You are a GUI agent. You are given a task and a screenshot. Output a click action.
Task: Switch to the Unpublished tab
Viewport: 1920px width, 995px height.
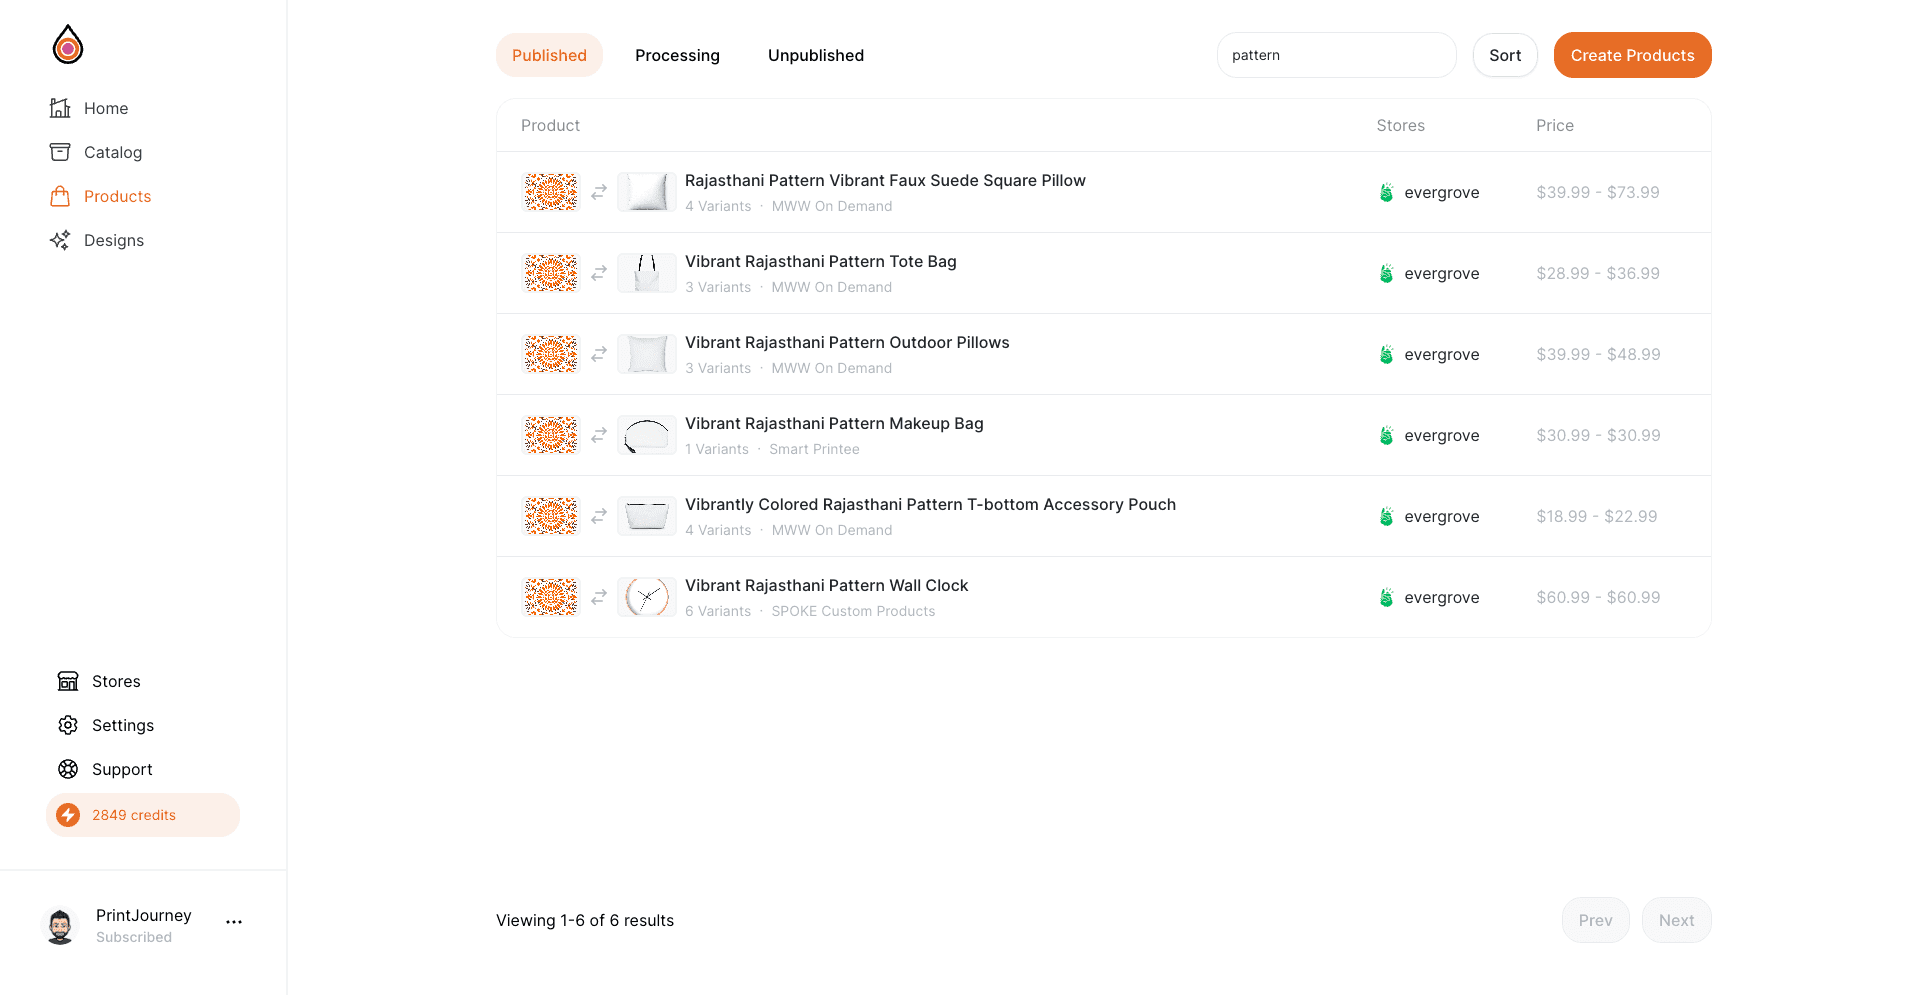[816, 55]
